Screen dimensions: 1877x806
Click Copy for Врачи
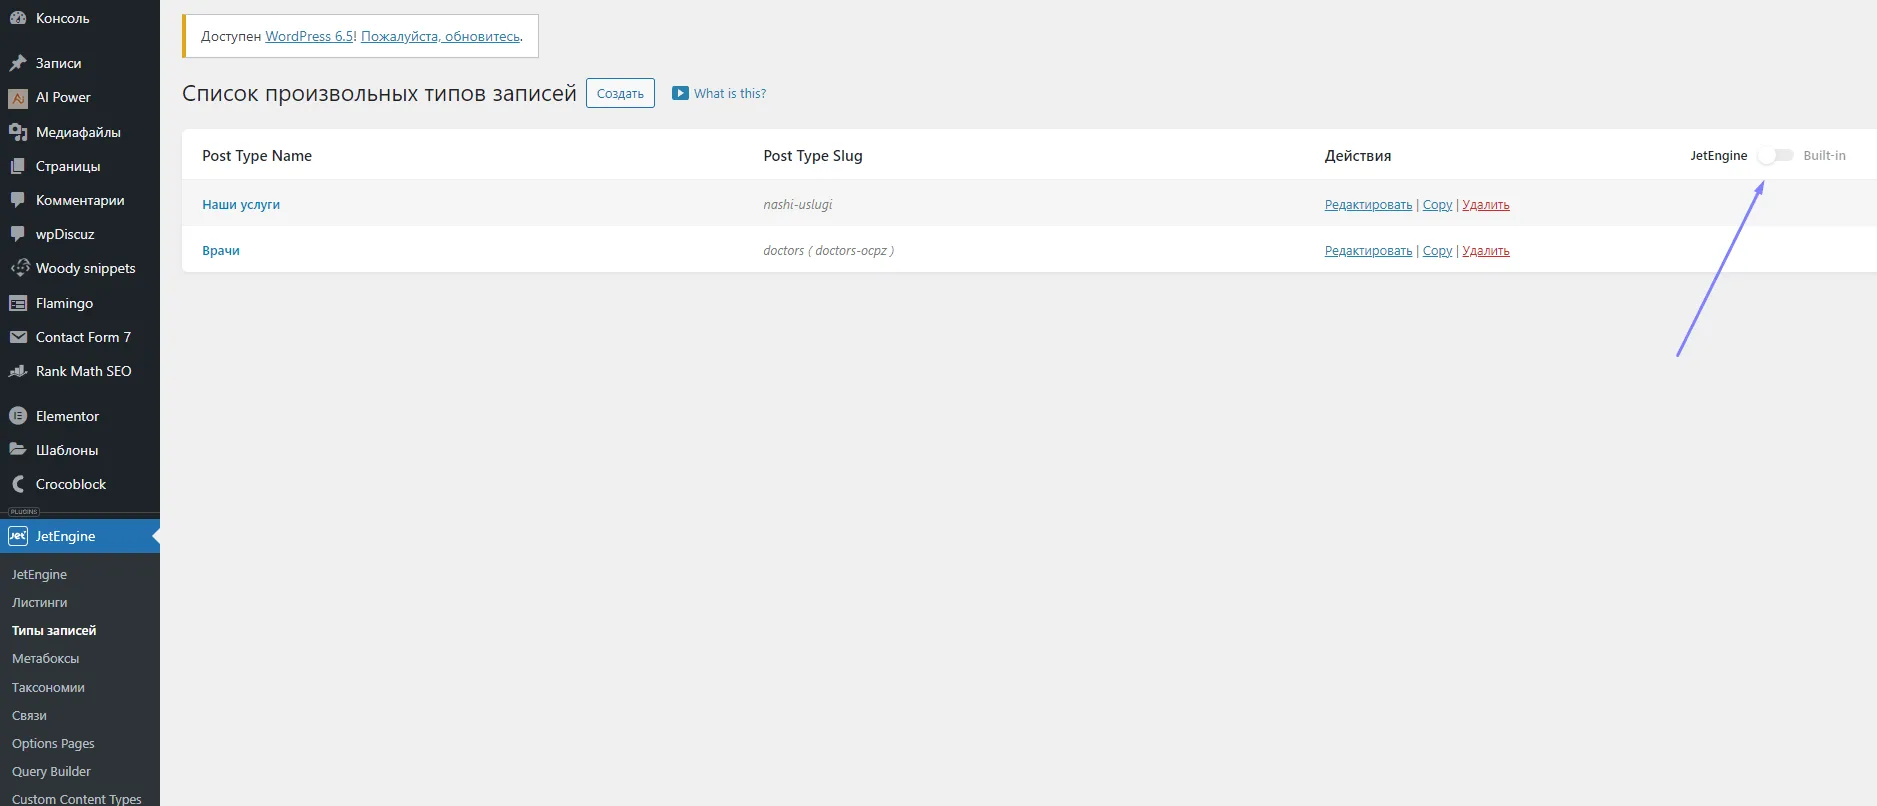click(x=1437, y=250)
